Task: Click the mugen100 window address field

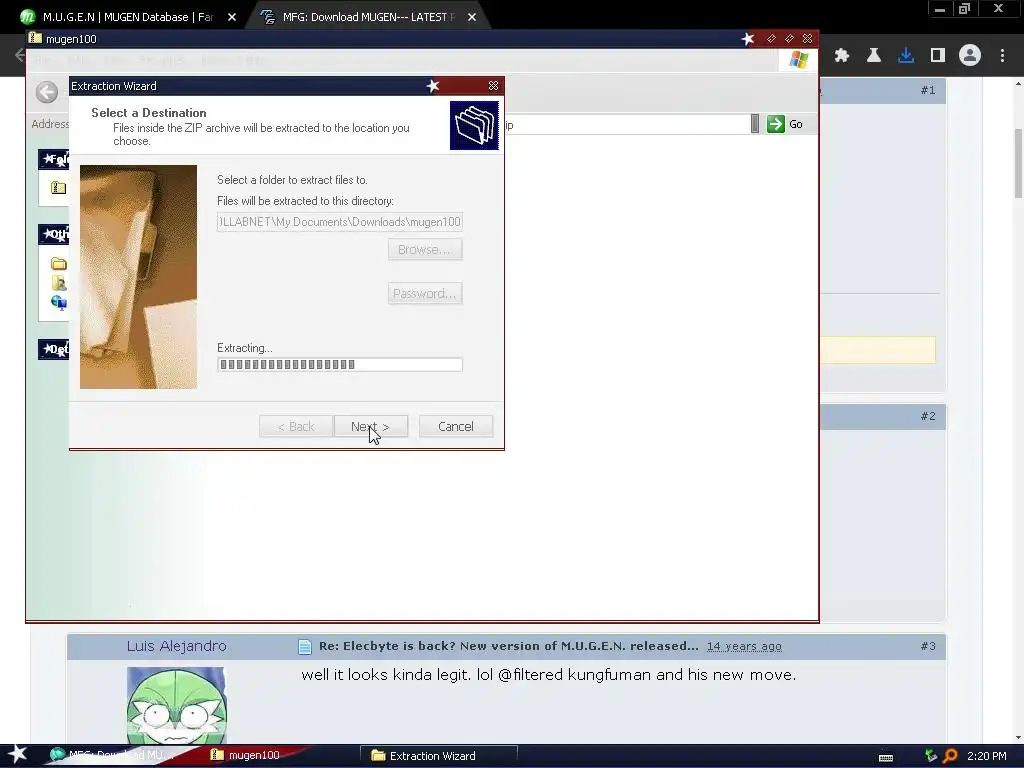Action: [627, 124]
